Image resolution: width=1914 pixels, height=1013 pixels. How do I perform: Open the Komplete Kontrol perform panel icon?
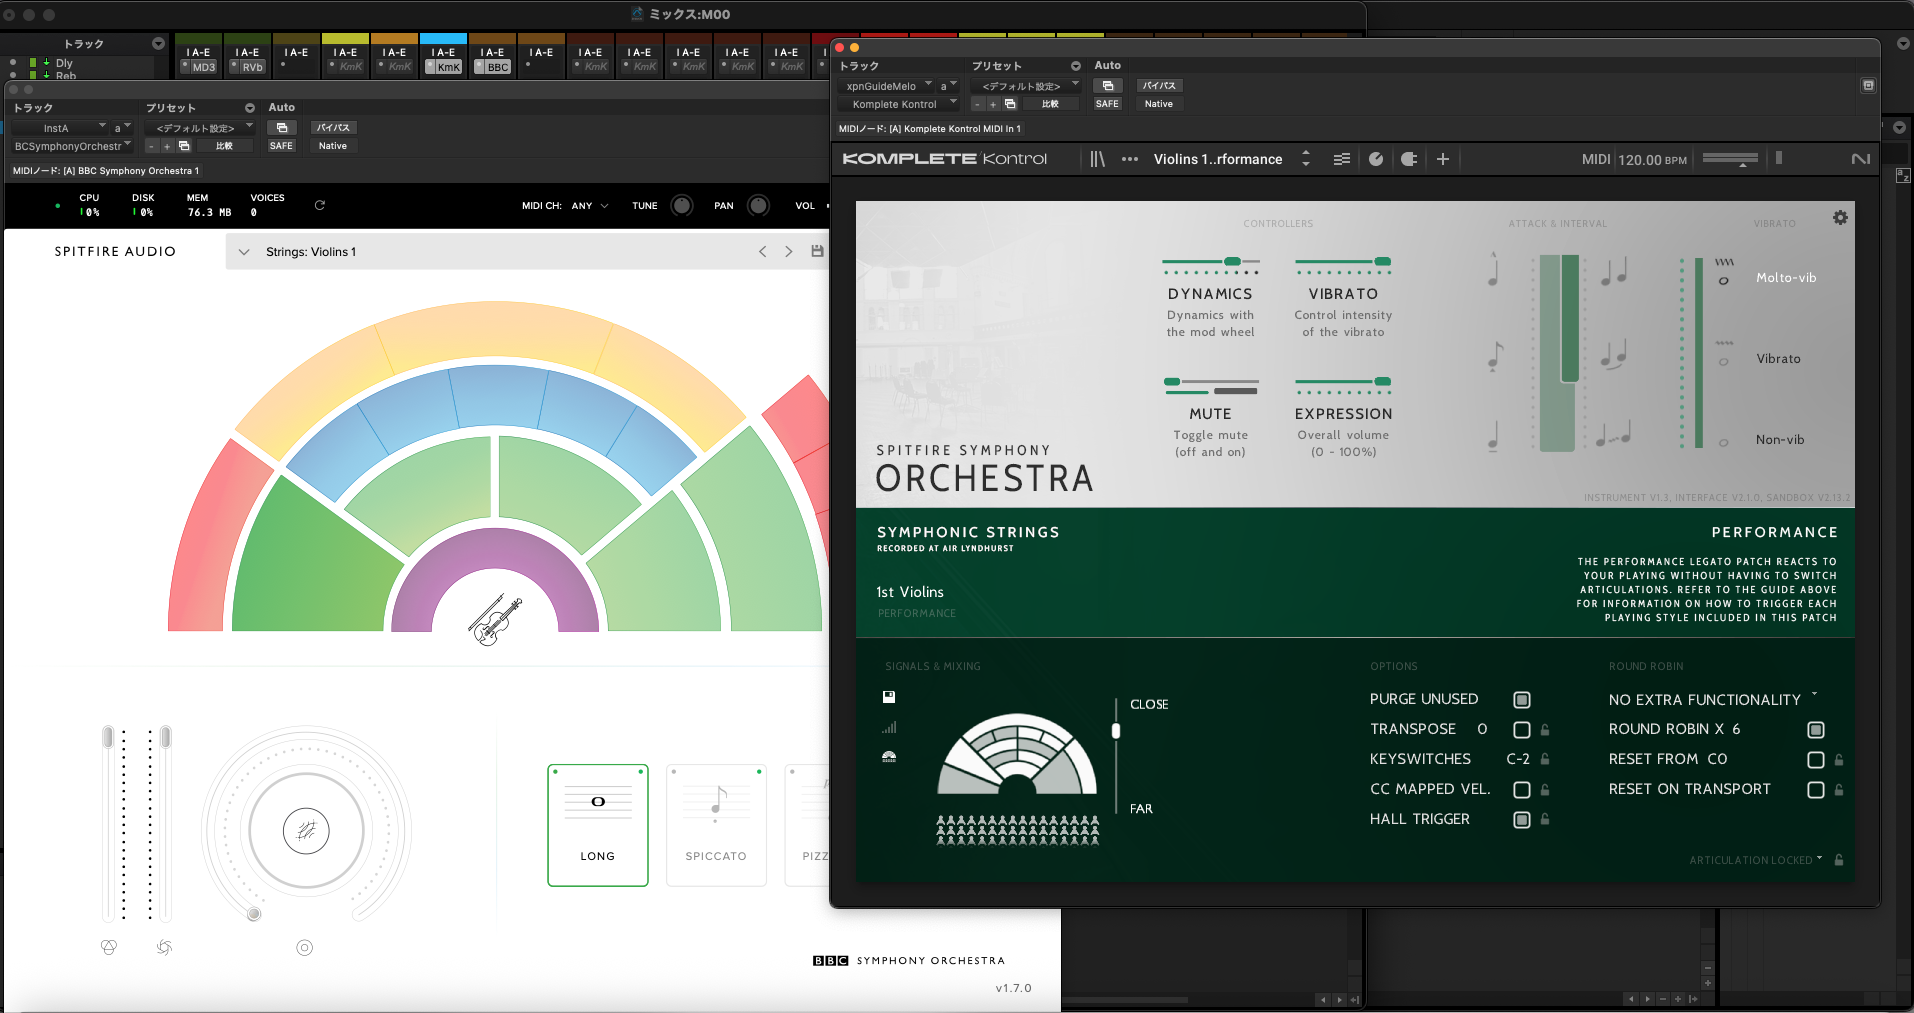[1376, 159]
